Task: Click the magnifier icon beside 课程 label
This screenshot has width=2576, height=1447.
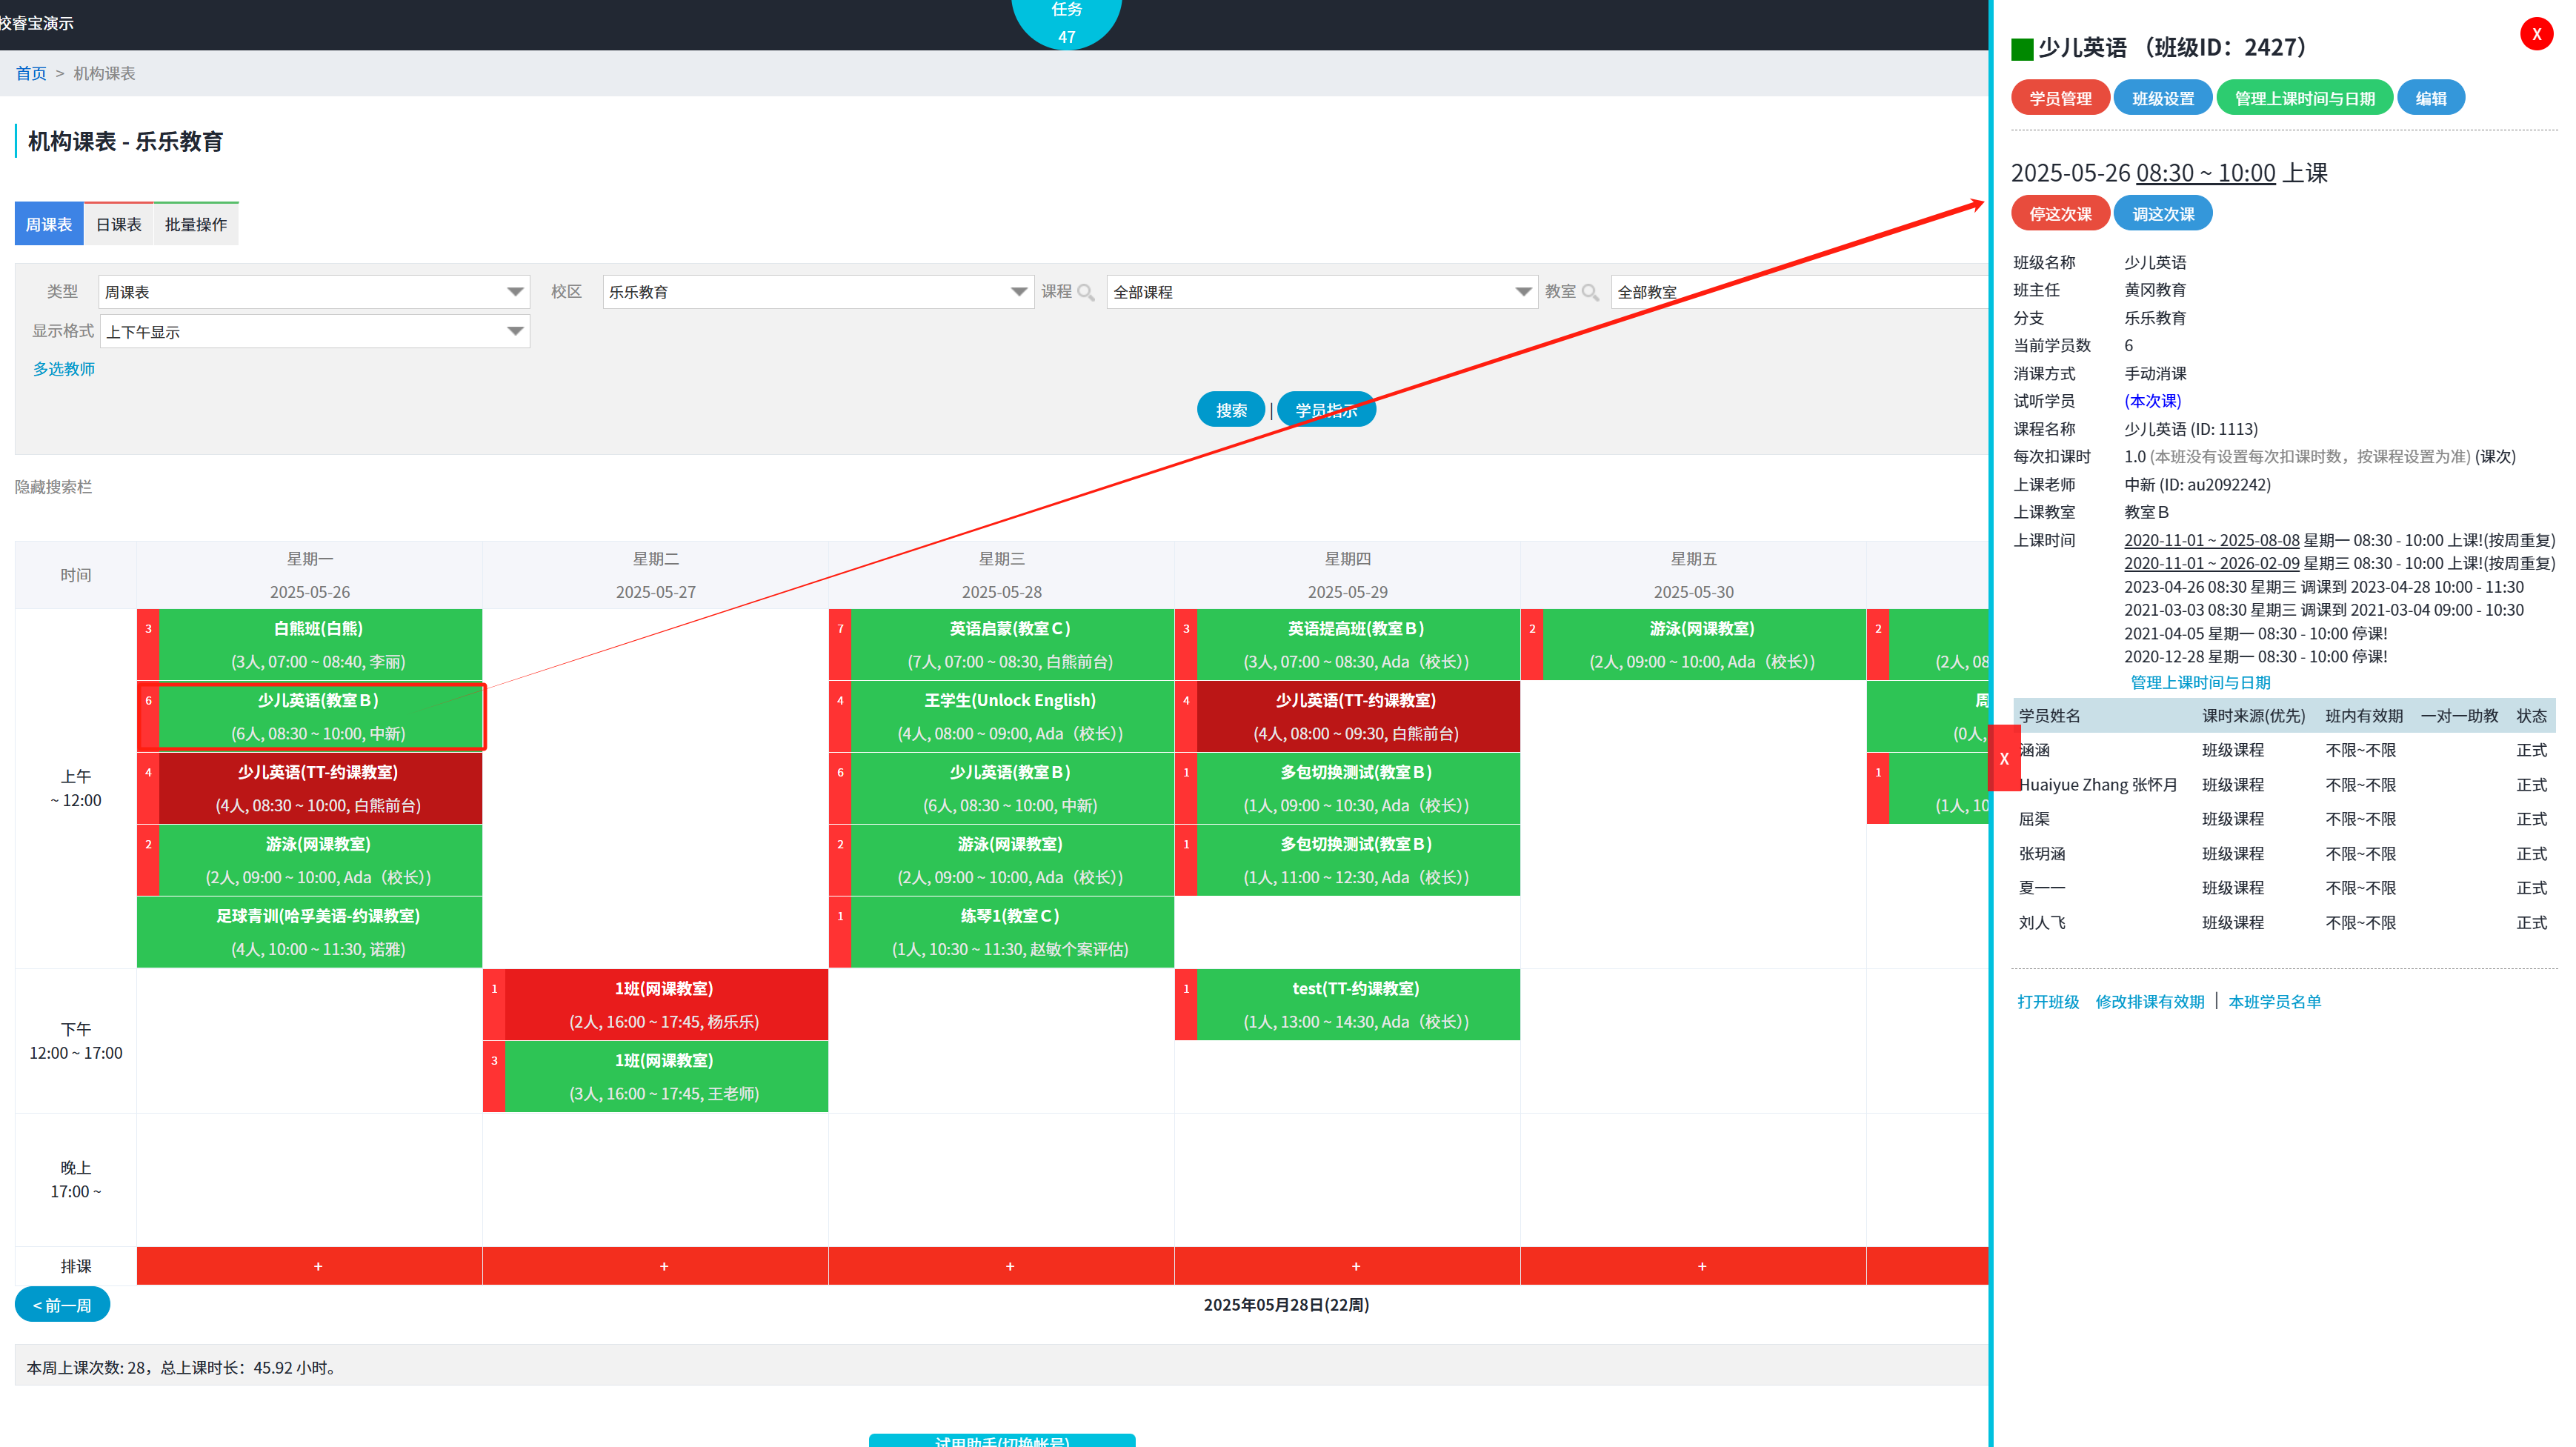Action: point(1086,293)
